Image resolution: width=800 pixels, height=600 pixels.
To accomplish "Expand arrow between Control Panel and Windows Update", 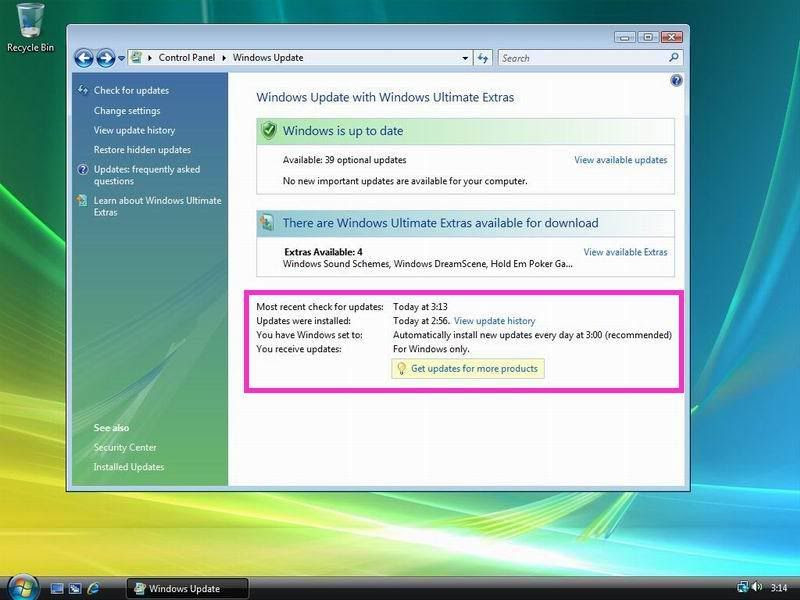I will 224,58.
